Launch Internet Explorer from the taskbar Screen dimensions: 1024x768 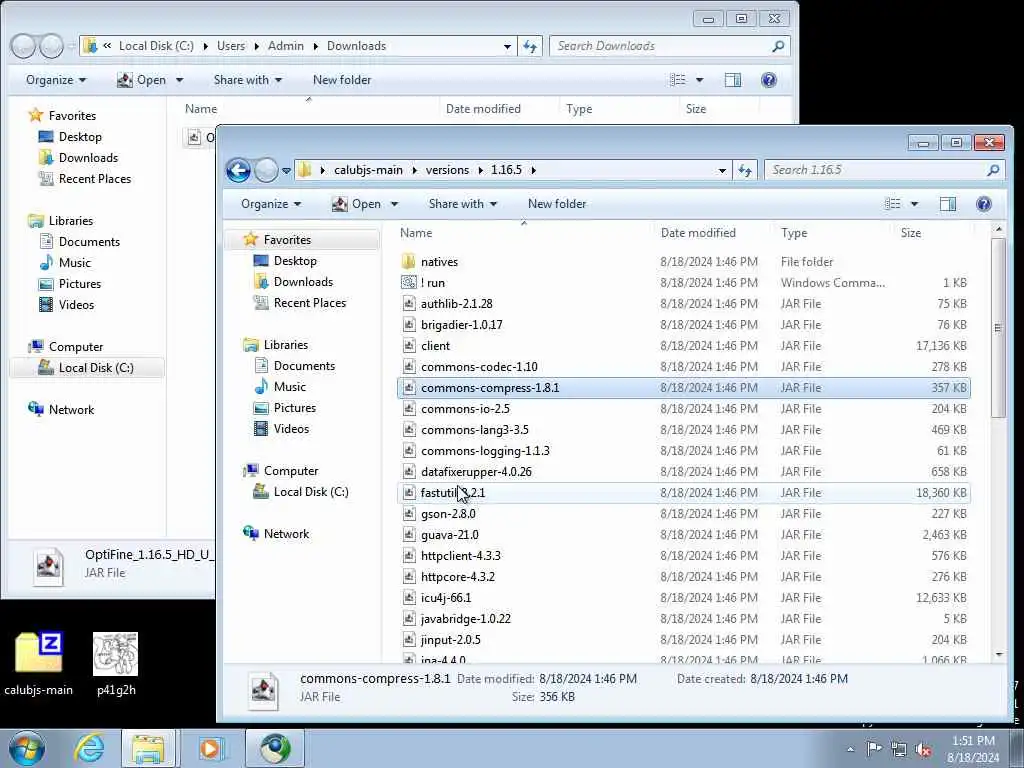[x=88, y=748]
